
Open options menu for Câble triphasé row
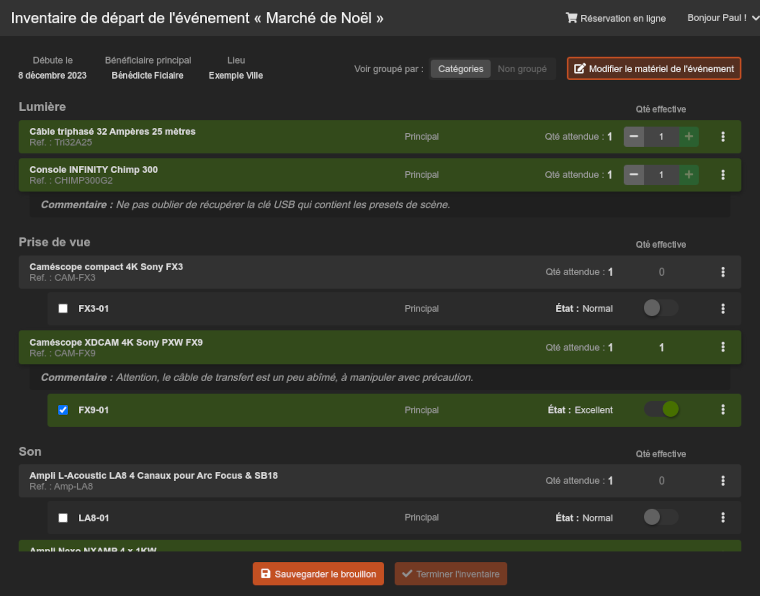point(723,137)
